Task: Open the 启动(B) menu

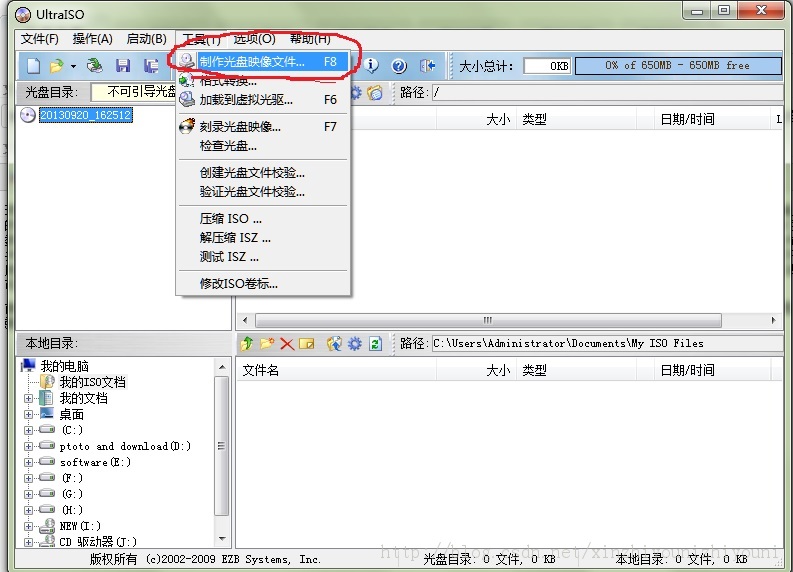Action: pos(147,38)
